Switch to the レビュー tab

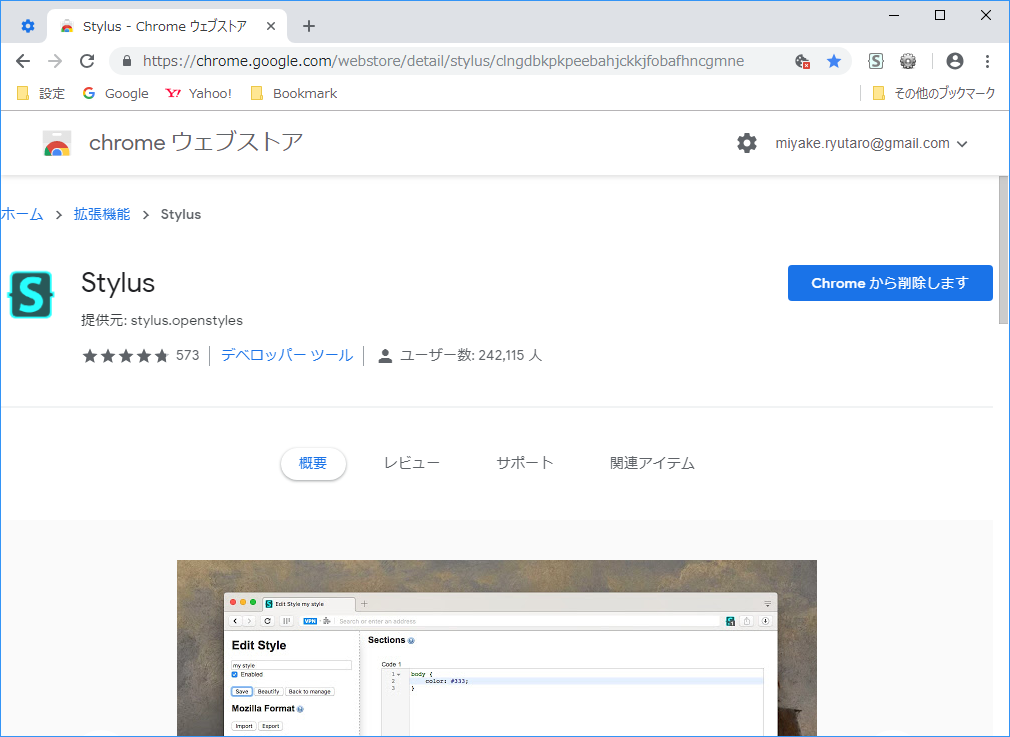point(411,463)
